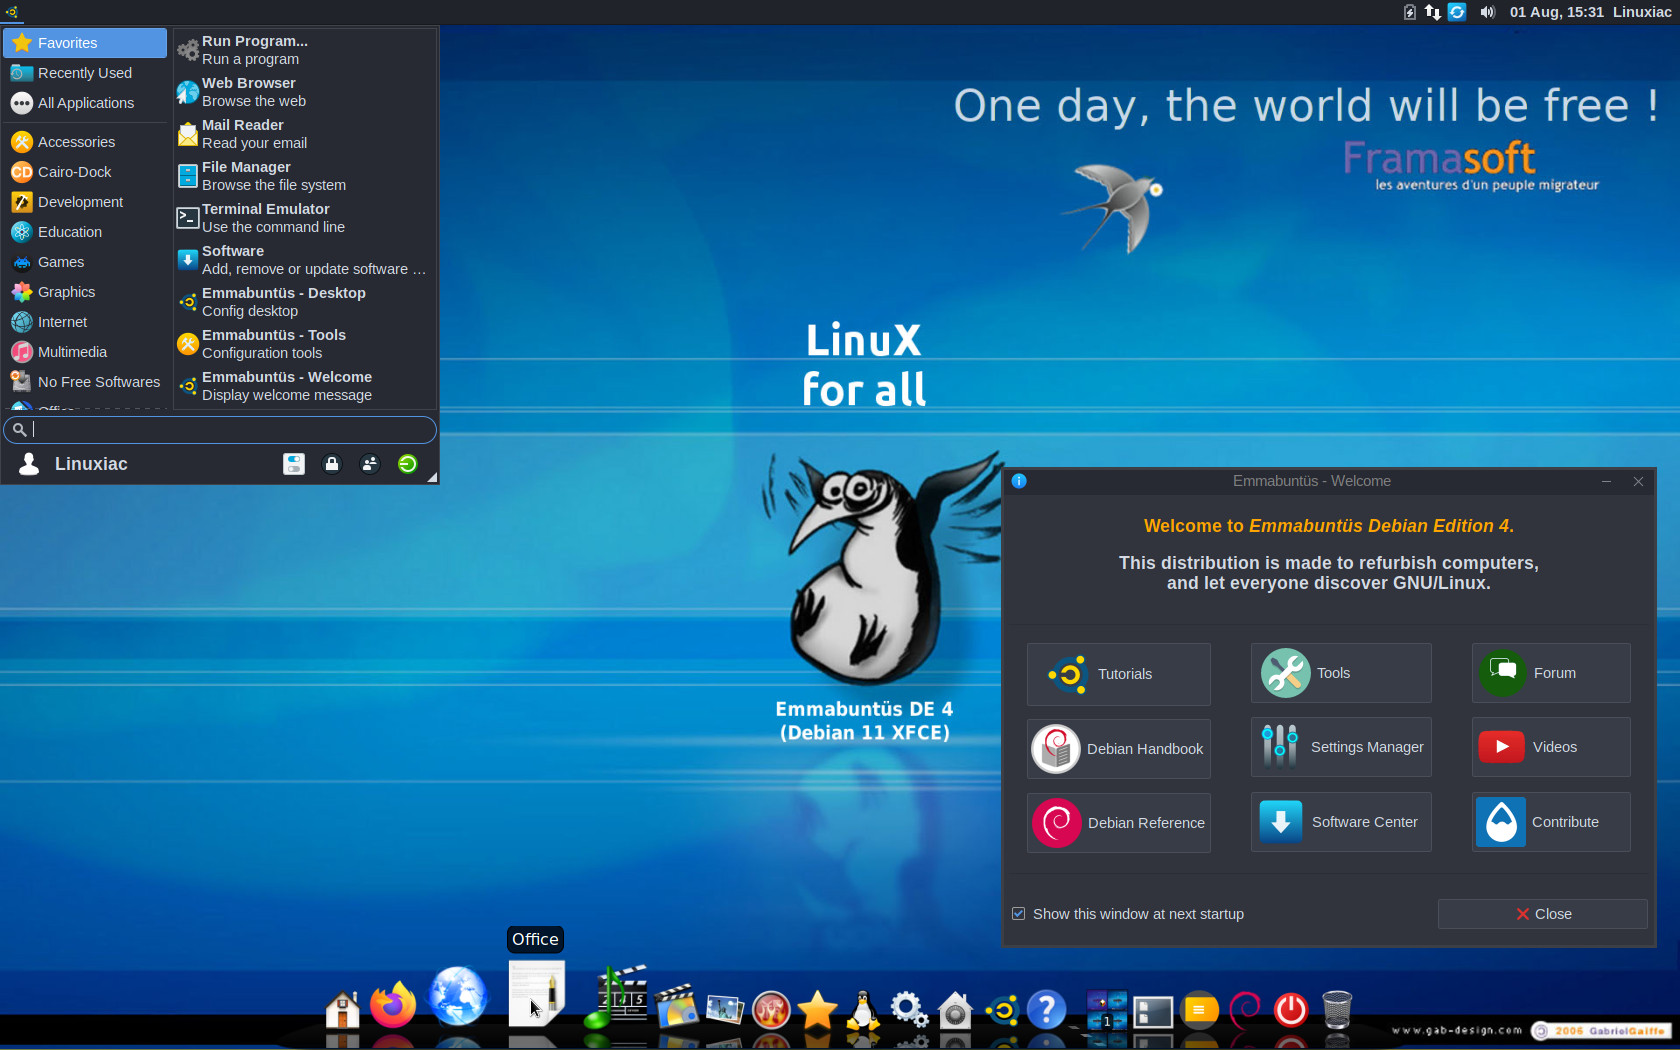Open the settings switches icon in menu footer
This screenshot has height=1050, width=1680.
294,464
